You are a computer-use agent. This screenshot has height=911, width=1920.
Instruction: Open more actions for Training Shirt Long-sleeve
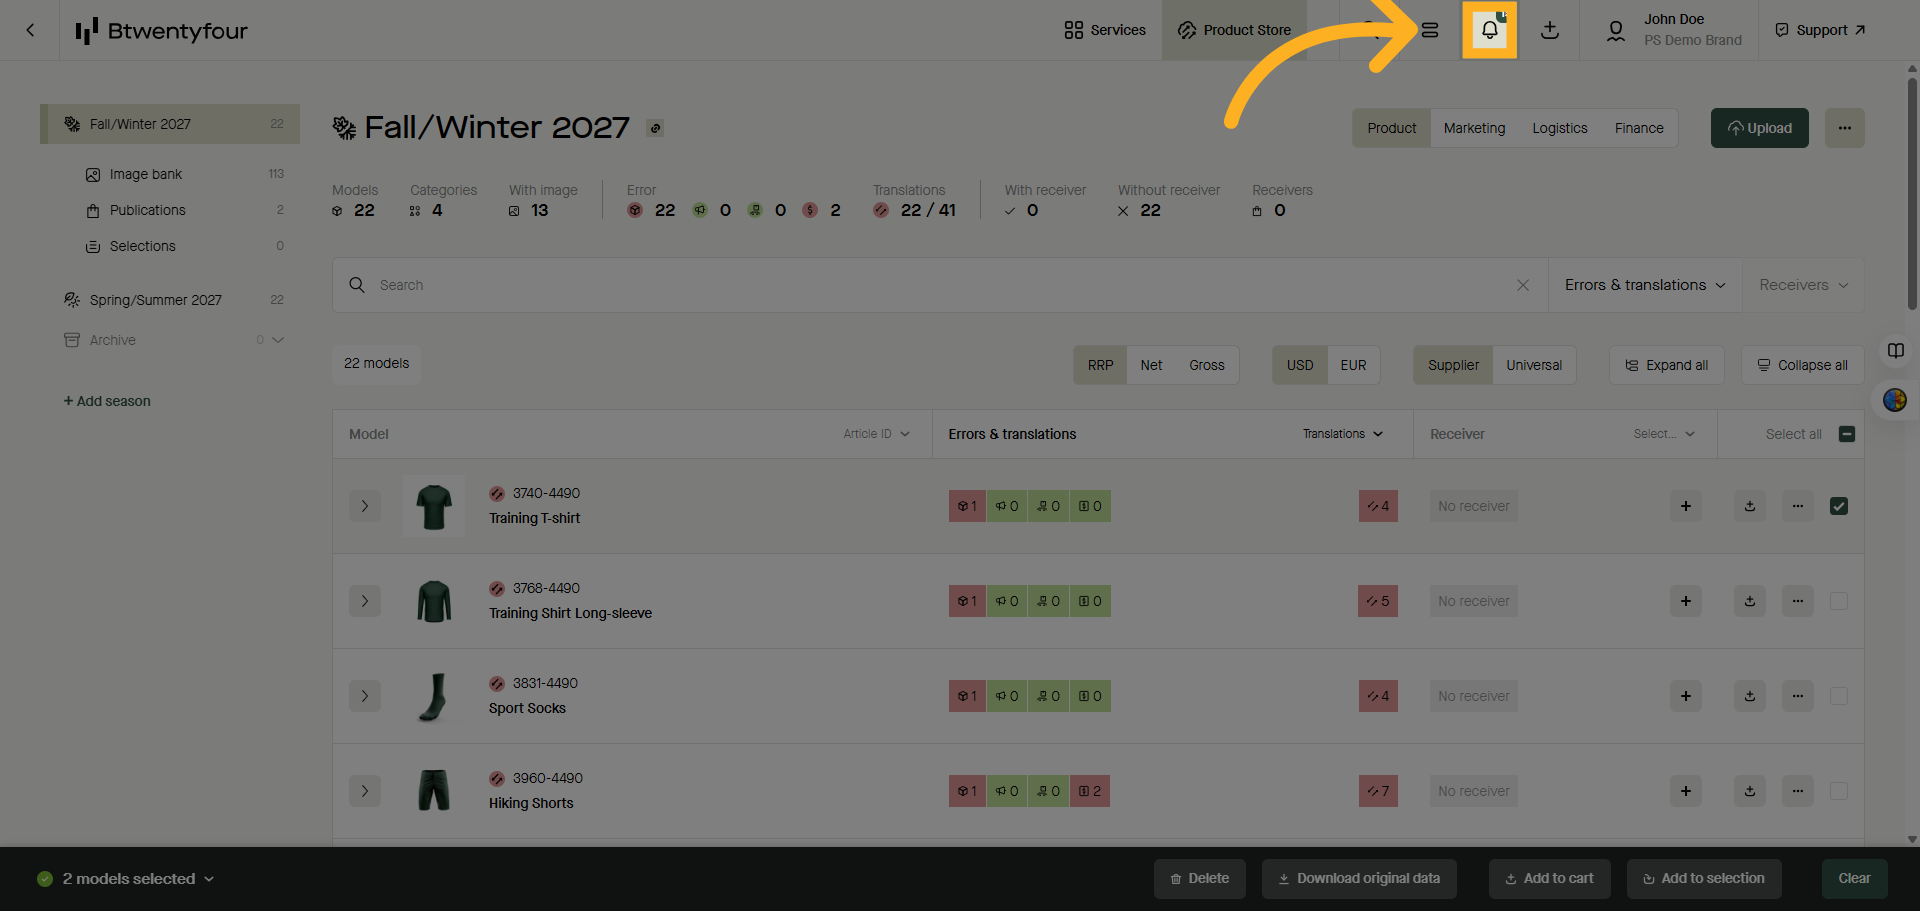(x=1798, y=601)
